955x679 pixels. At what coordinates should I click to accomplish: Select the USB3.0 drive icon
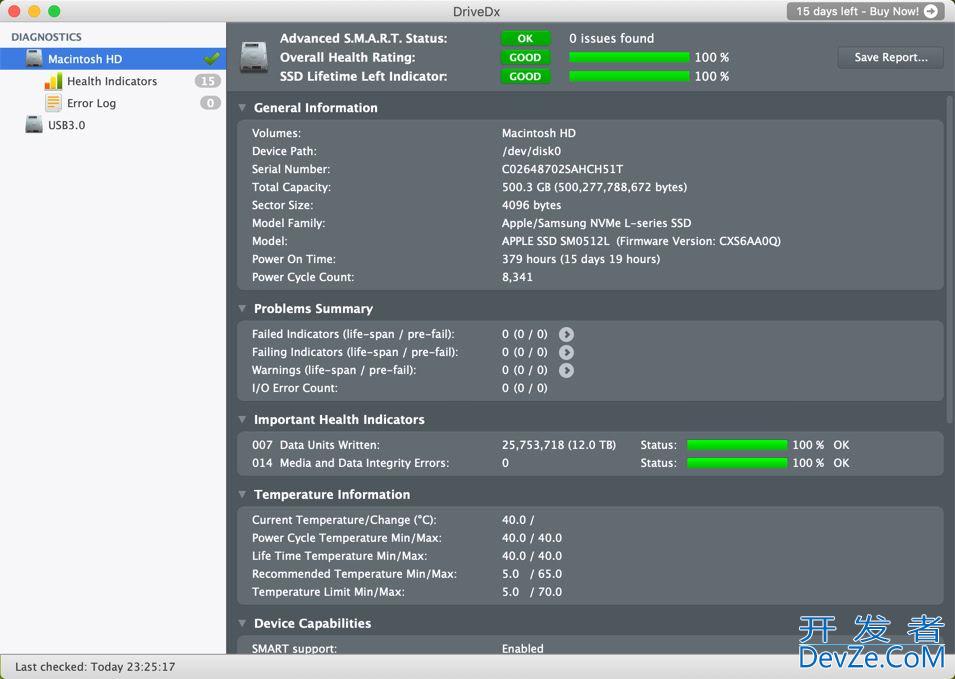coord(34,125)
